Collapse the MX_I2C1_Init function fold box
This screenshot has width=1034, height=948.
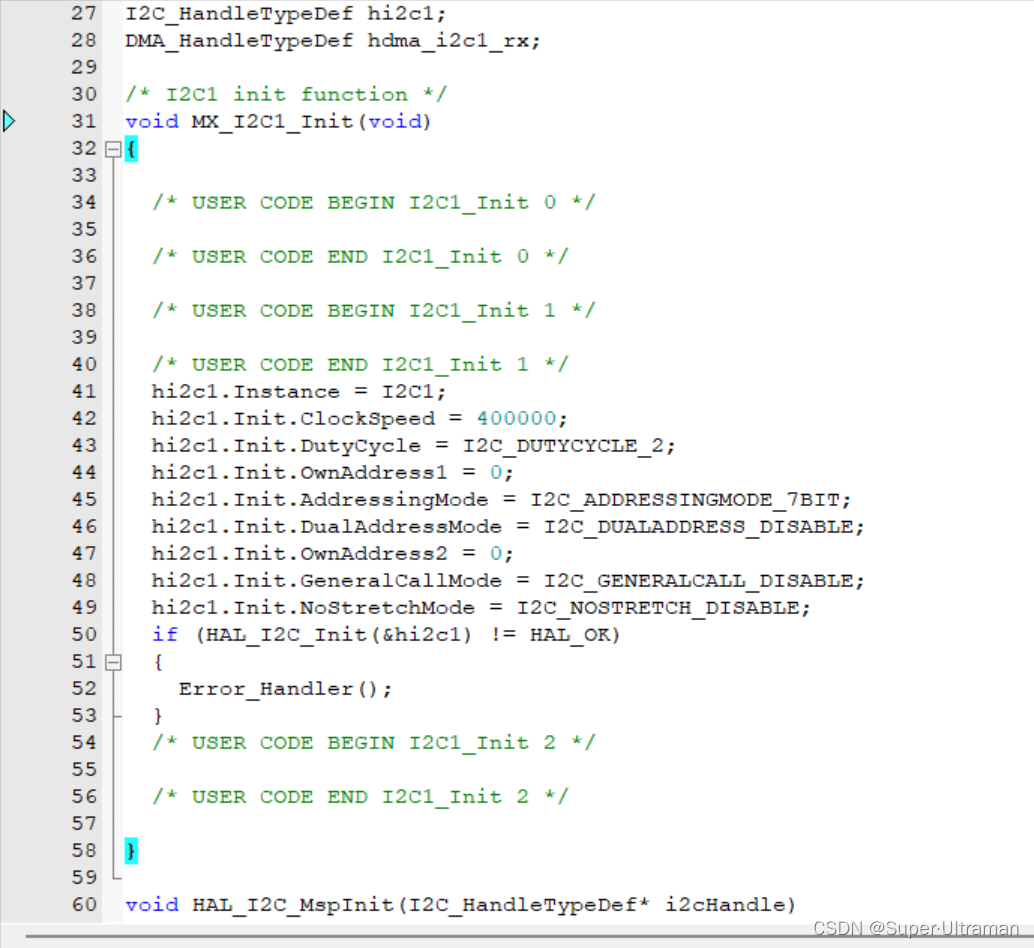[113, 148]
